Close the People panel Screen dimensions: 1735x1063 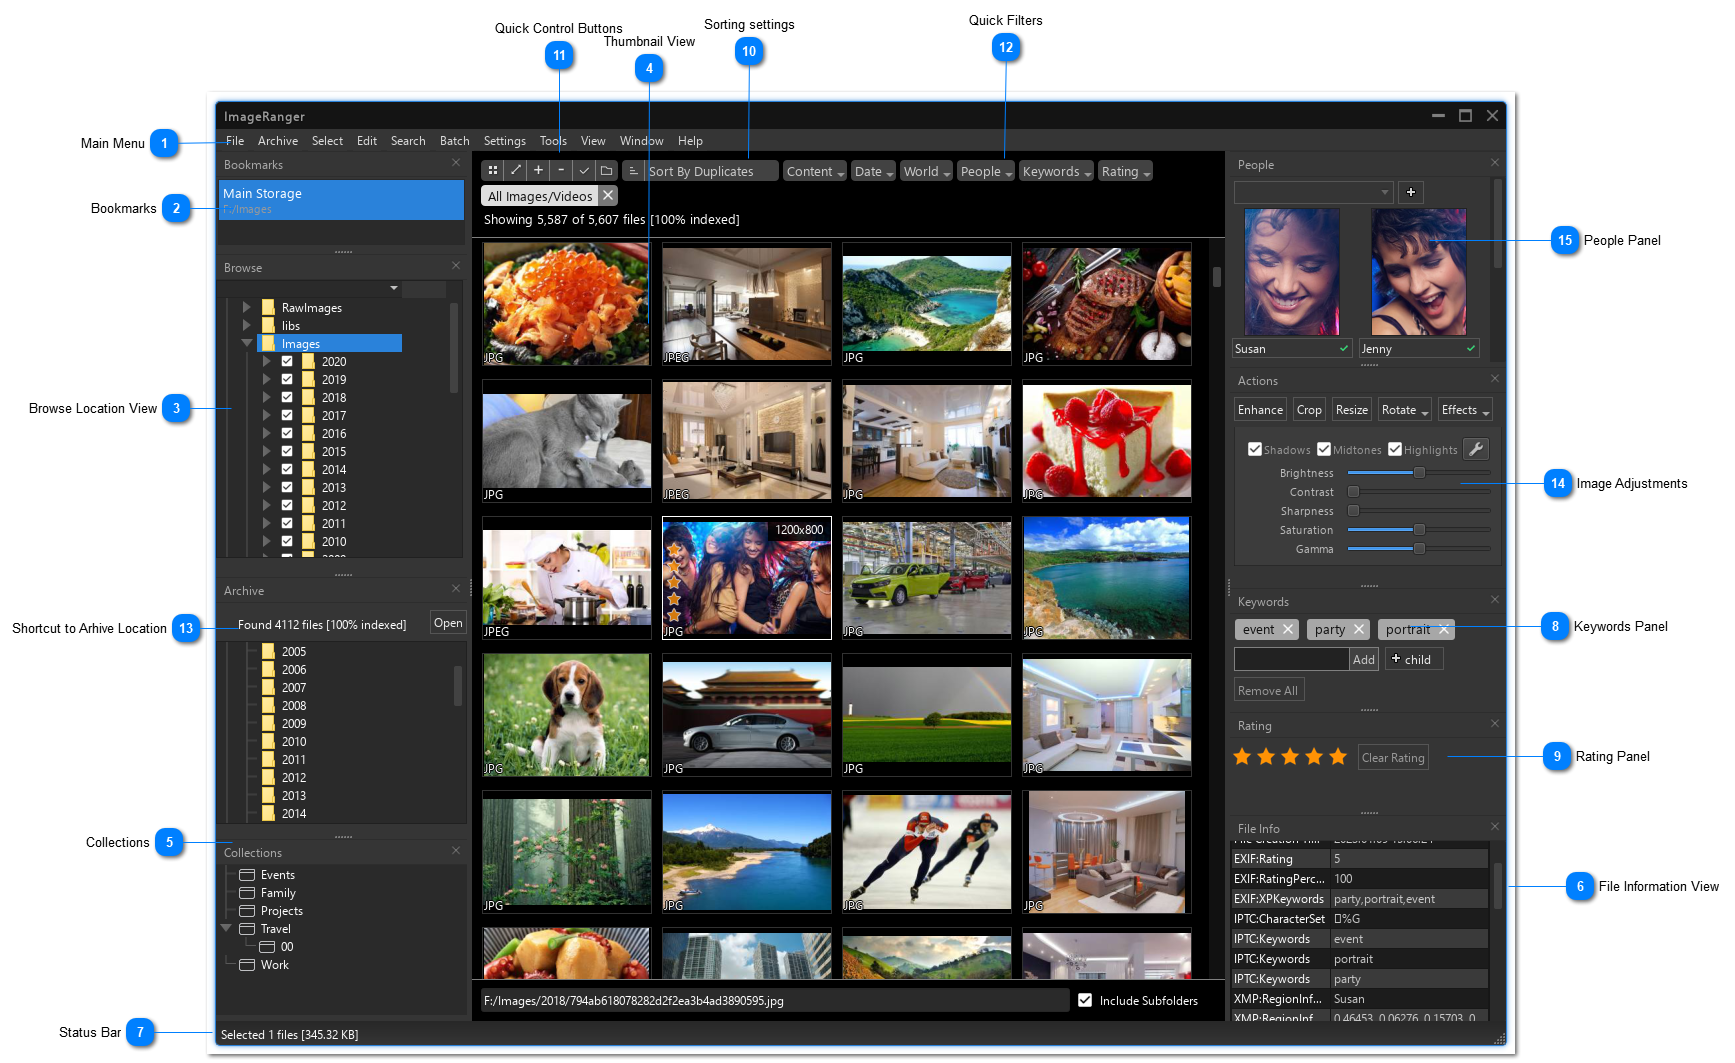tap(1495, 163)
